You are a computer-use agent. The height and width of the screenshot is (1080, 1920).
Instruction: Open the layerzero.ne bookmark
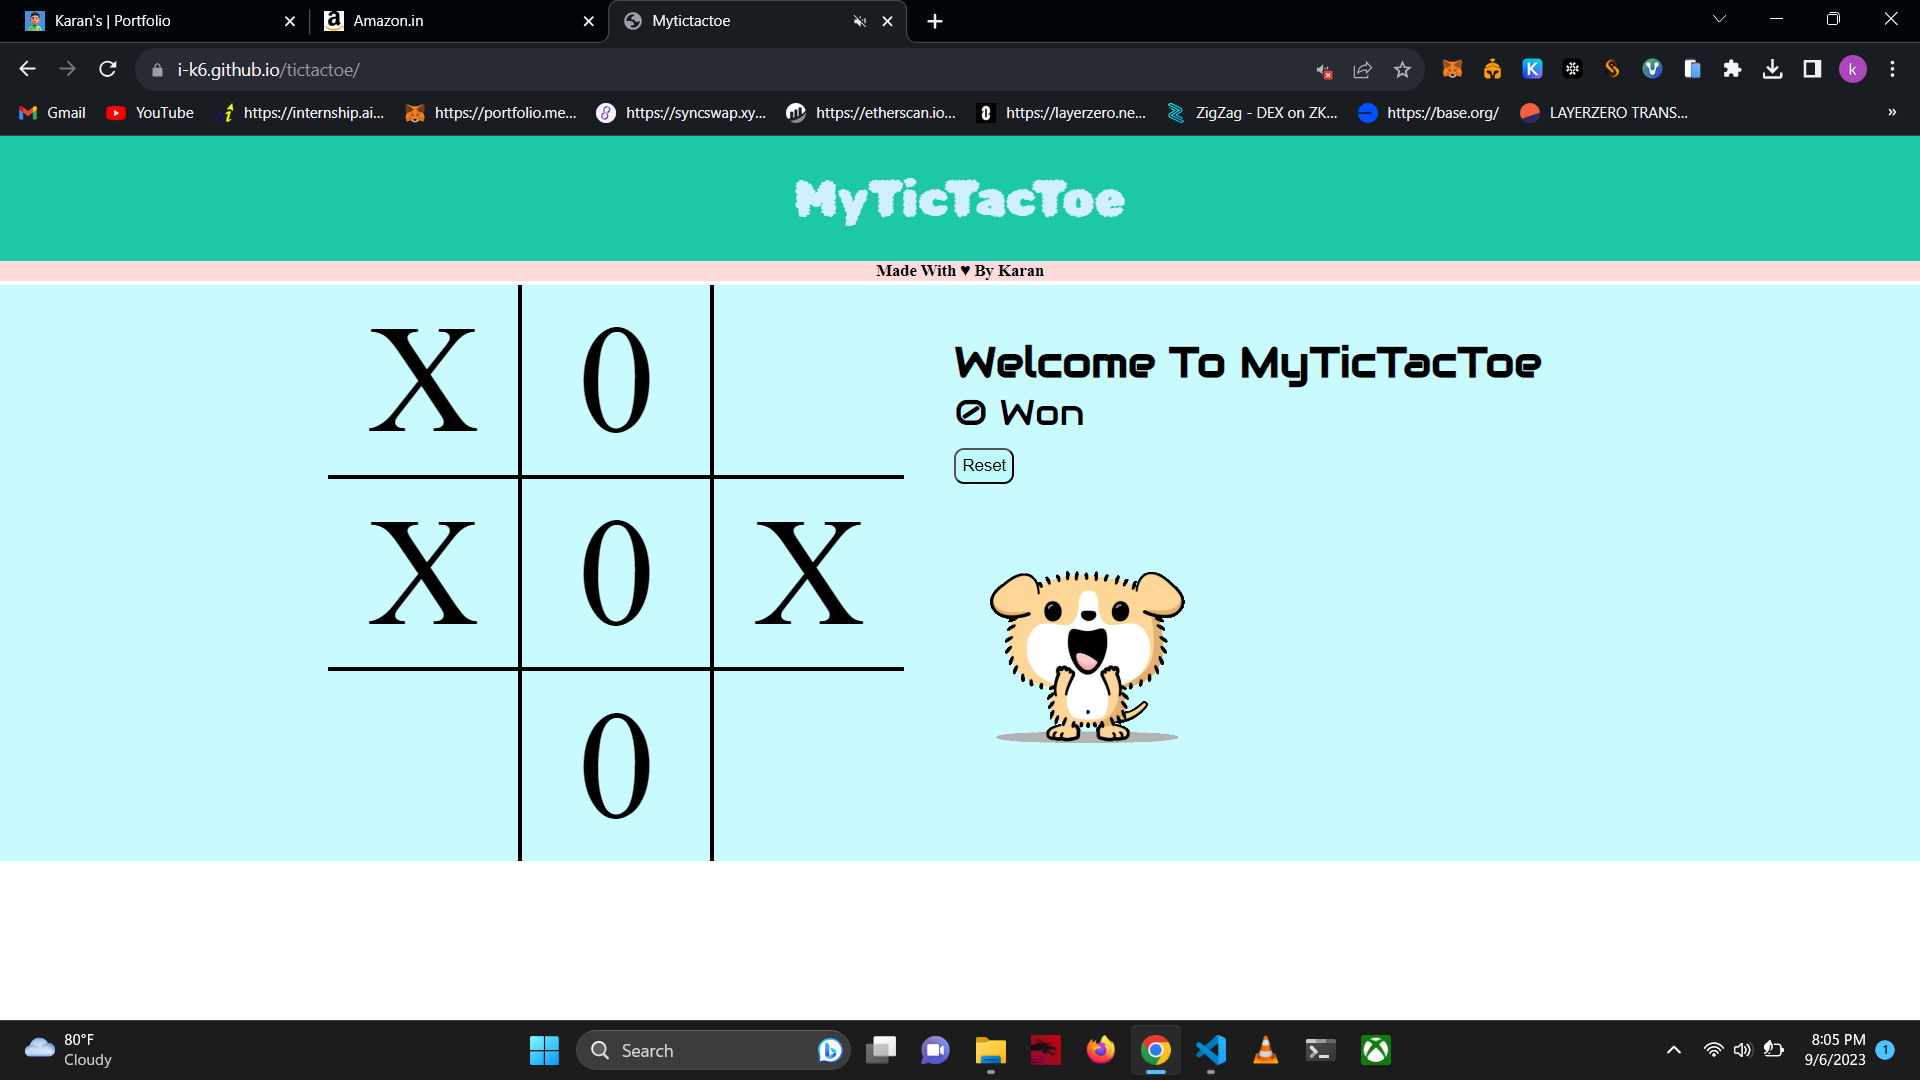click(1061, 113)
